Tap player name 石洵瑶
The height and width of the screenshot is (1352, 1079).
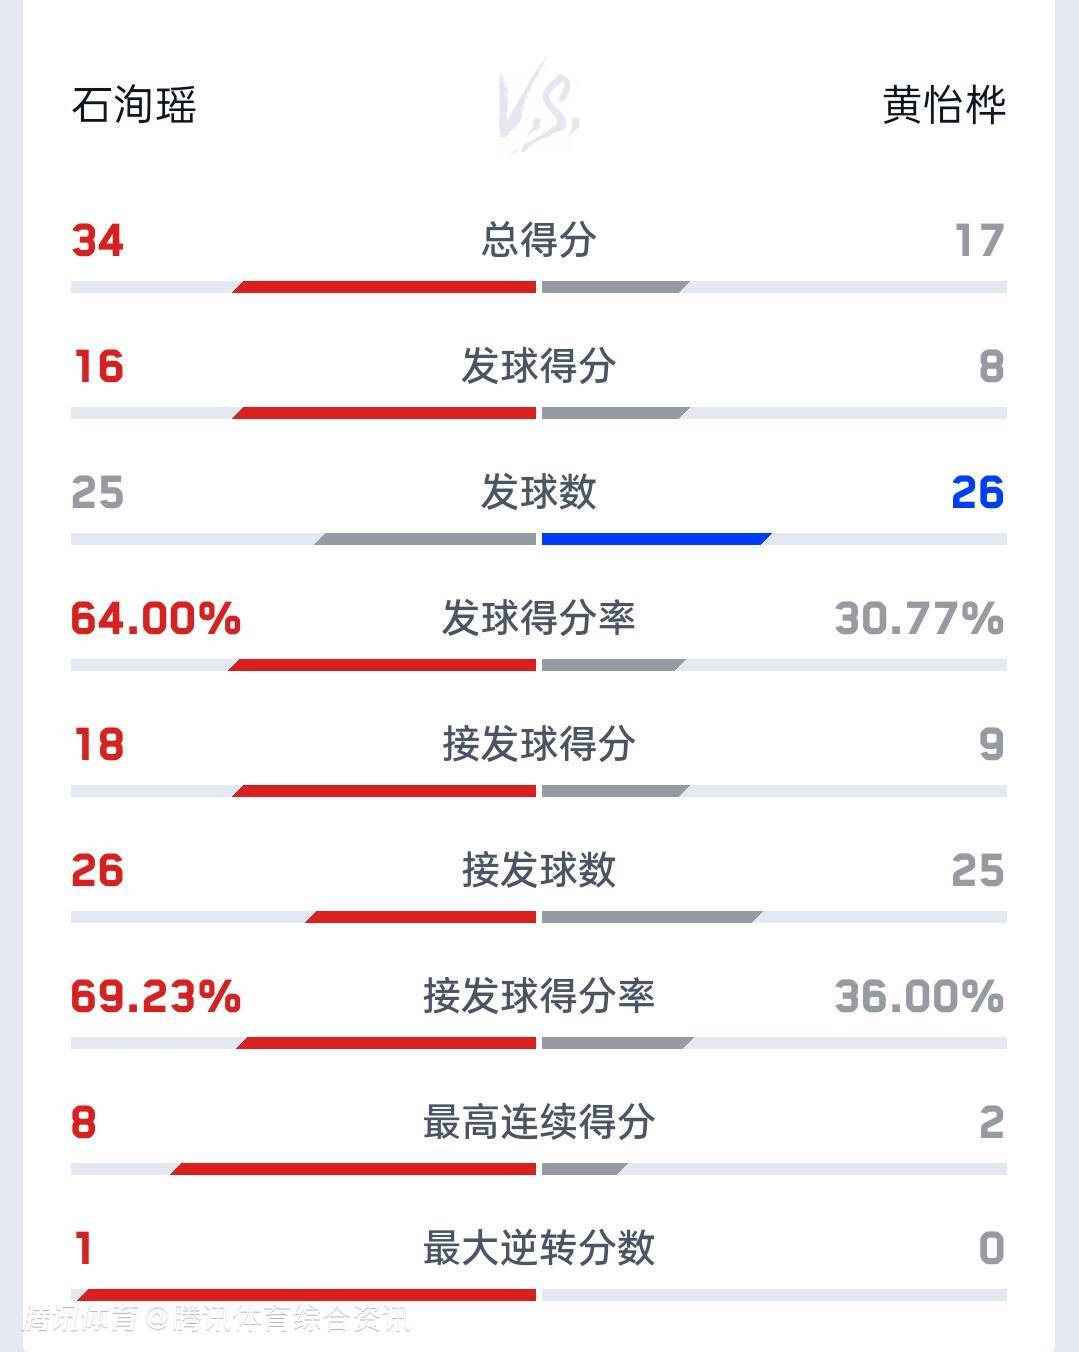[x=134, y=106]
